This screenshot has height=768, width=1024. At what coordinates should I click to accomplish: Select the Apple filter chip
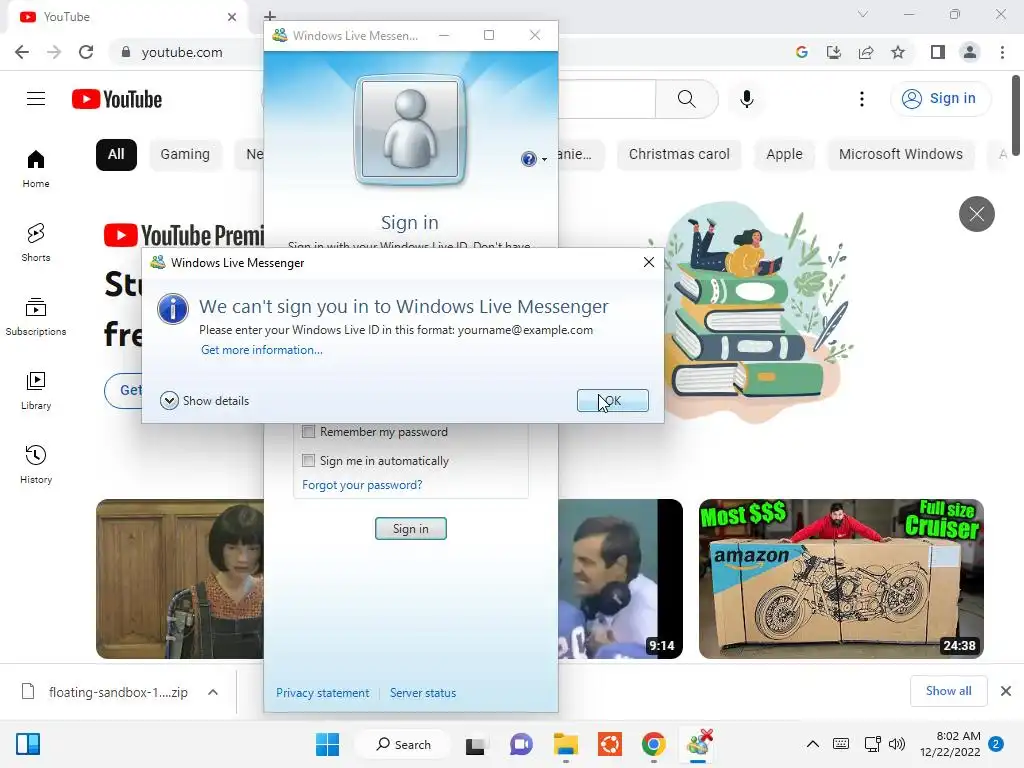point(784,155)
